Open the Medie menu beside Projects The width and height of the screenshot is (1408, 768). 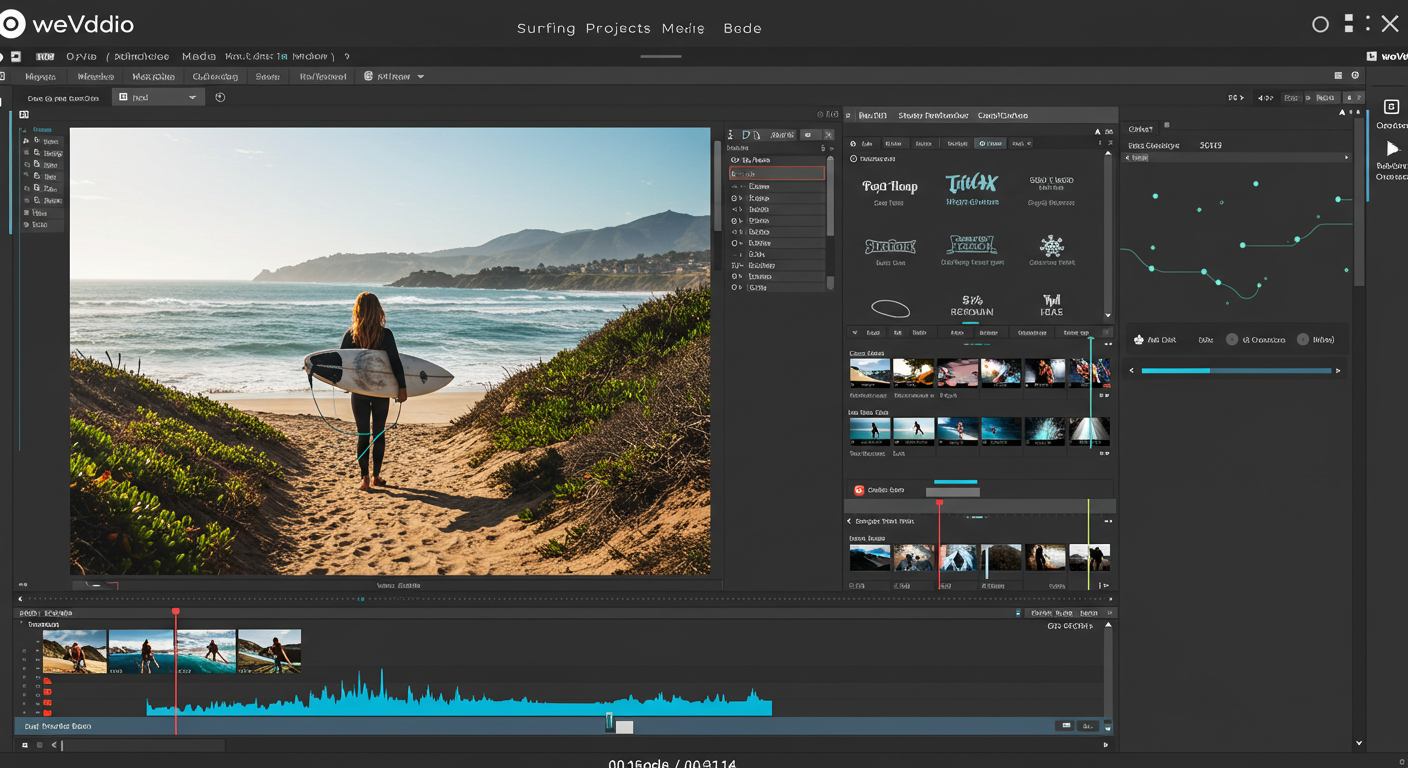(683, 28)
